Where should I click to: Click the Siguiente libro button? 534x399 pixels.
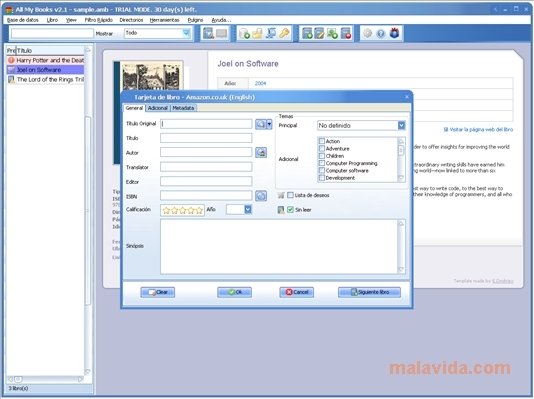tap(369, 292)
